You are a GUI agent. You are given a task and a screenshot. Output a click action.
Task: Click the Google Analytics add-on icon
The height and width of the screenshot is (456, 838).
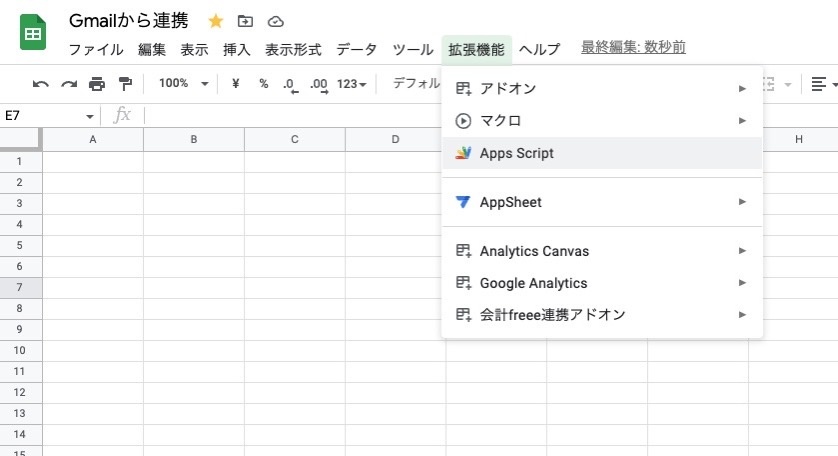463,283
